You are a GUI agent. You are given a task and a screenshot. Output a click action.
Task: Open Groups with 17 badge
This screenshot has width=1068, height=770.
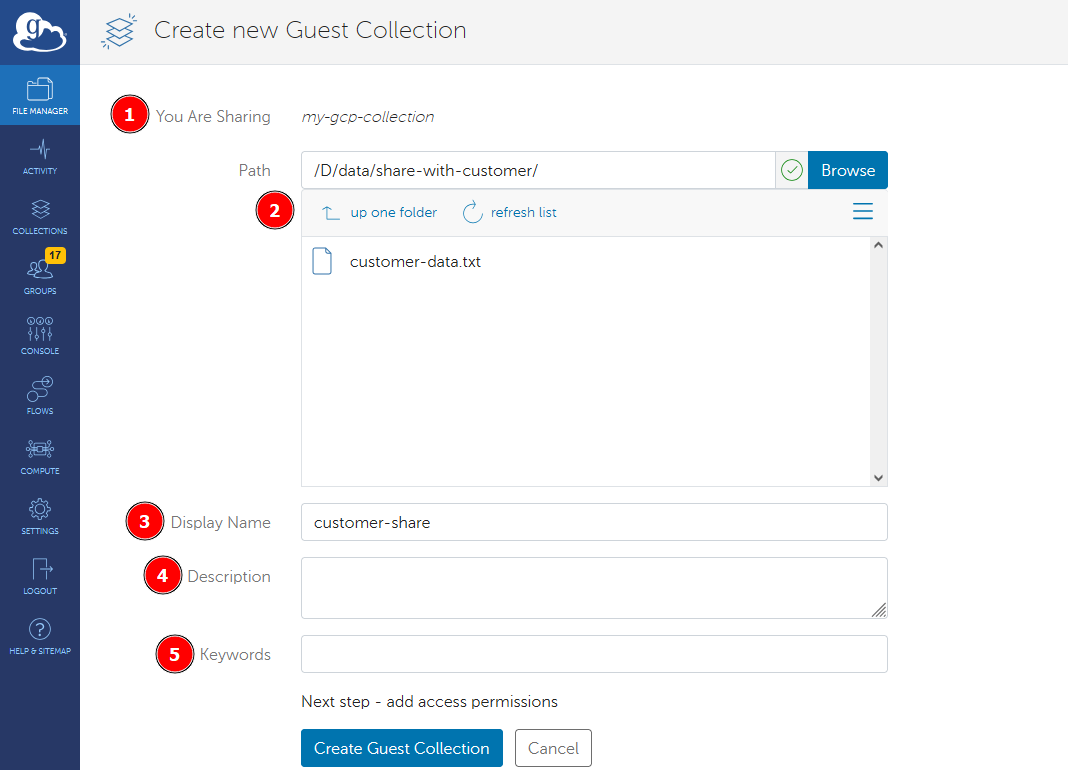pos(40,275)
